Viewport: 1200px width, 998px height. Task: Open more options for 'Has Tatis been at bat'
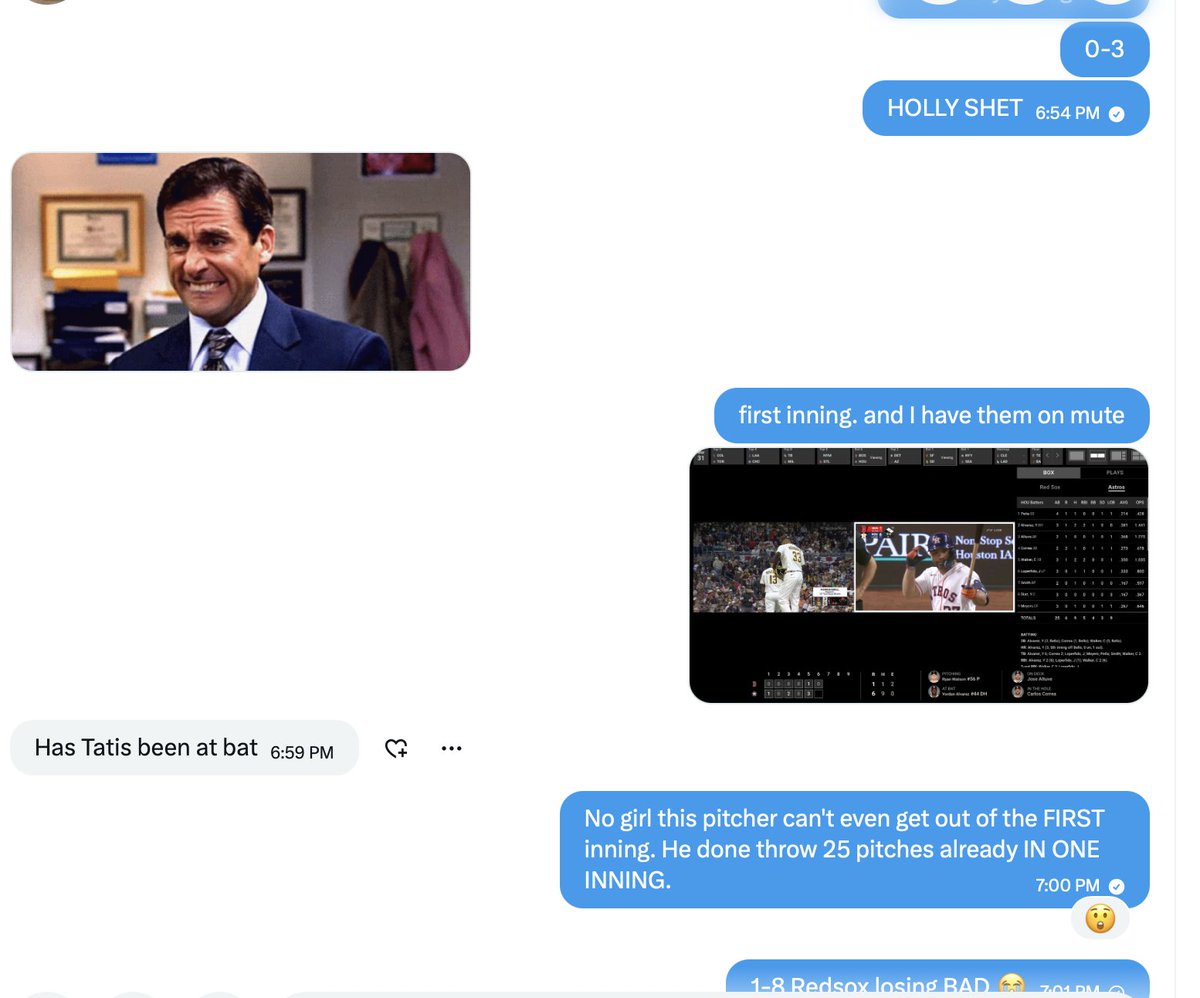pyautogui.click(x=451, y=748)
